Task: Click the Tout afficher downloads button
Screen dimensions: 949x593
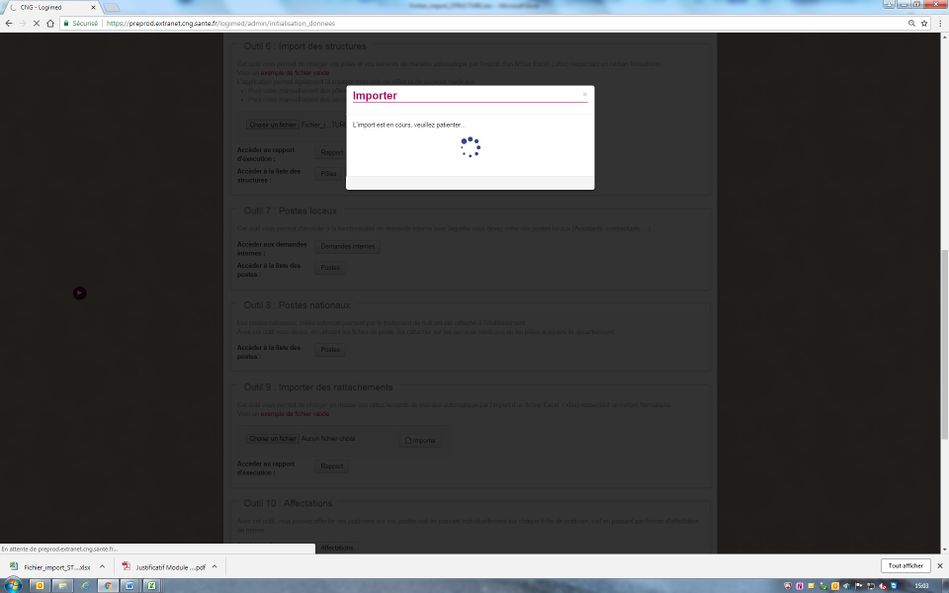Action: pos(905,566)
